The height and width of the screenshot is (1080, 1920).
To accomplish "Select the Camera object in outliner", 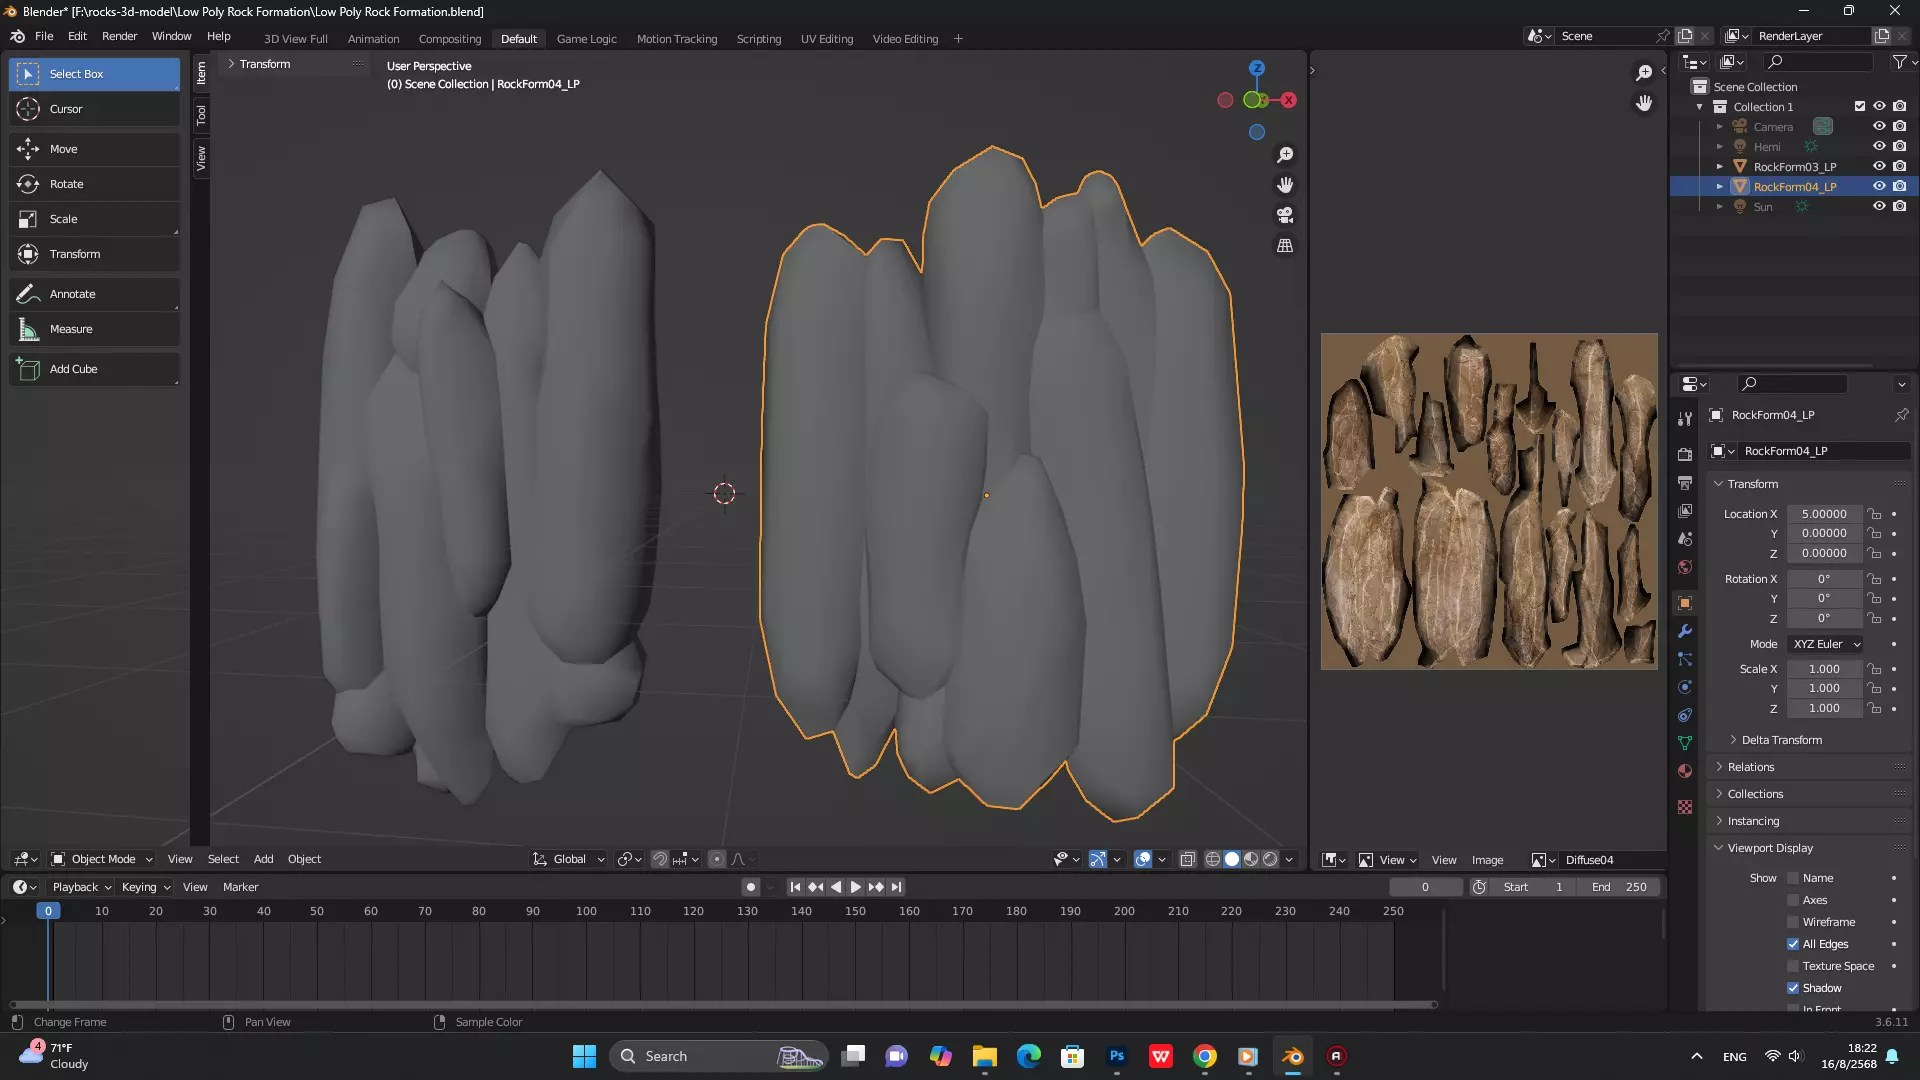I will pyautogui.click(x=1772, y=126).
